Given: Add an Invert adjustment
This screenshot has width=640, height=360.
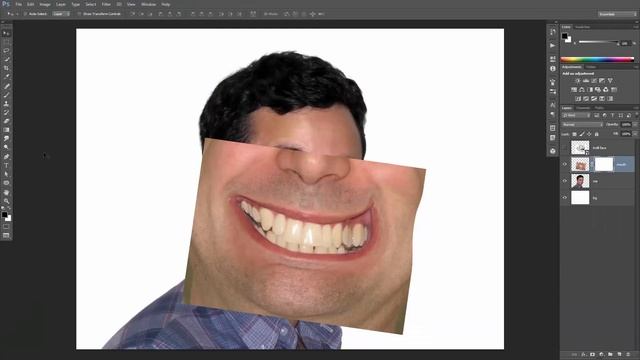Looking at the screenshot, I should pyautogui.click(x=578, y=99).
